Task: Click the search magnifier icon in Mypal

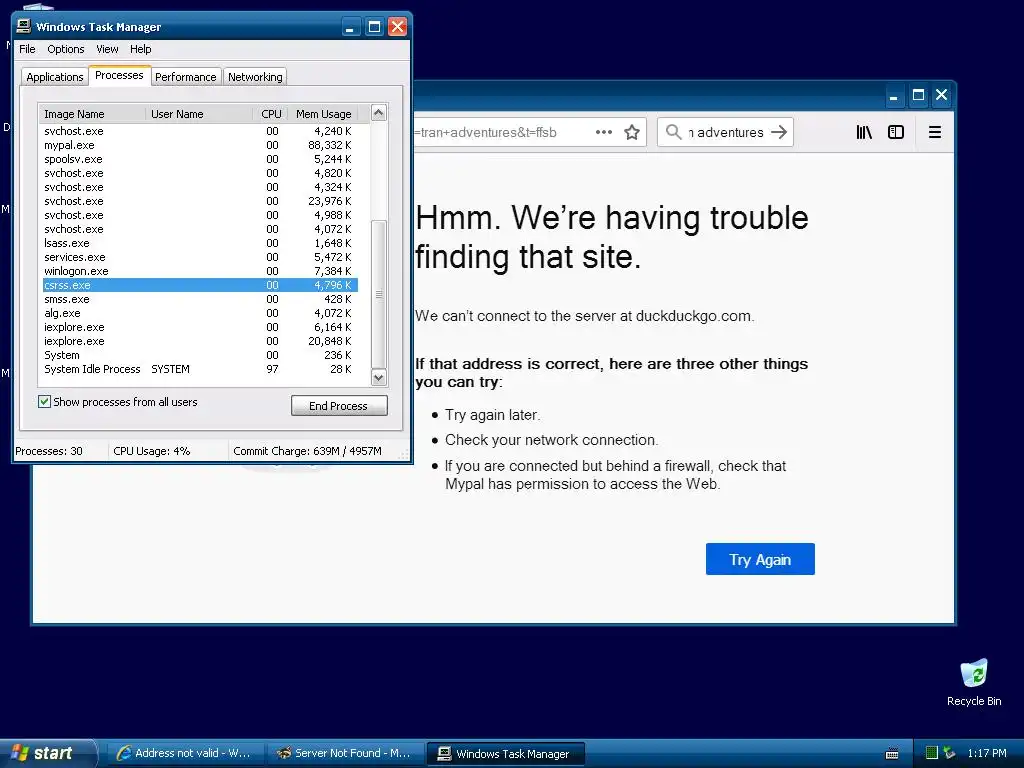Action: tap(673, 132)
